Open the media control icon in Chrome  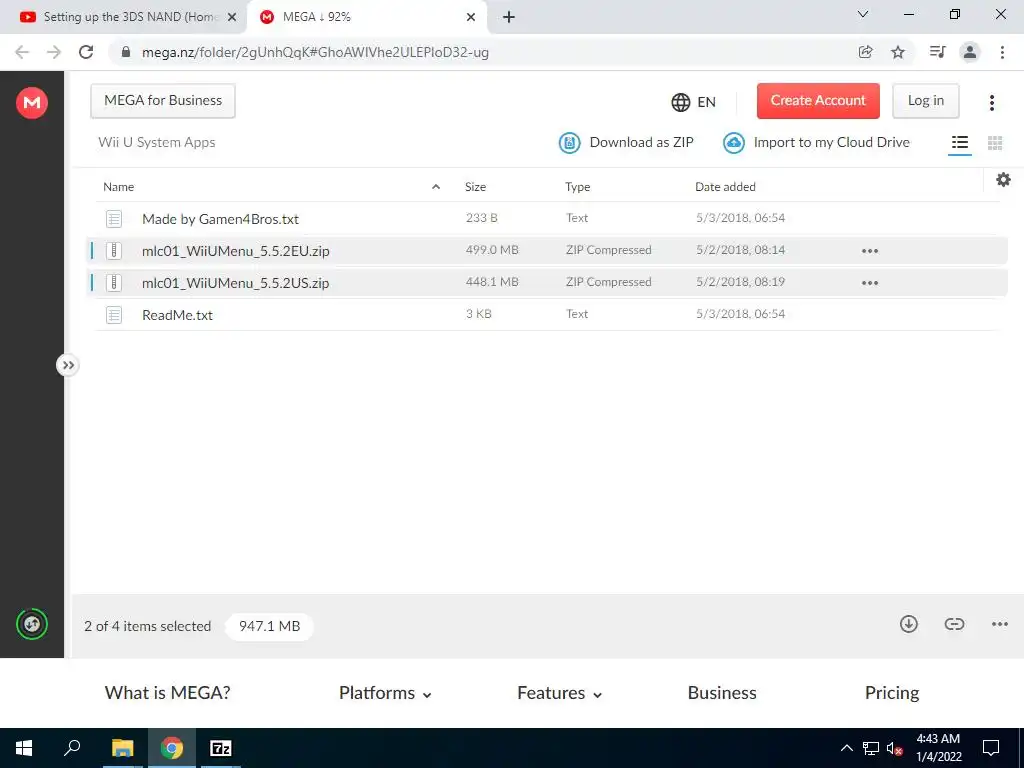937,52
